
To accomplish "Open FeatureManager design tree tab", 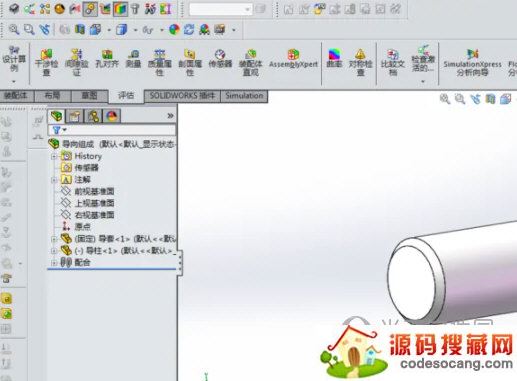I will [56, 116].
